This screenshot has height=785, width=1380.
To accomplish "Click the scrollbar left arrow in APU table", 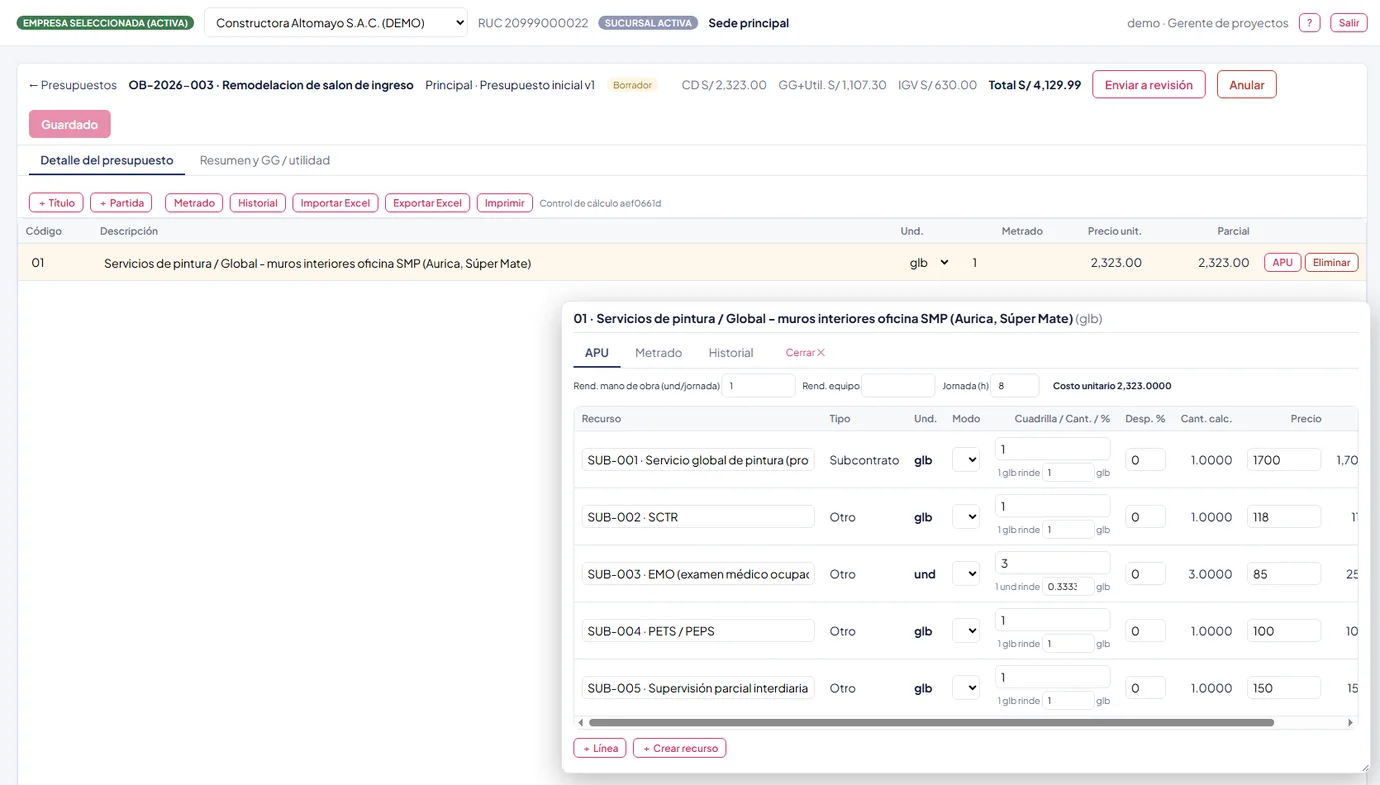I will 581,722.
